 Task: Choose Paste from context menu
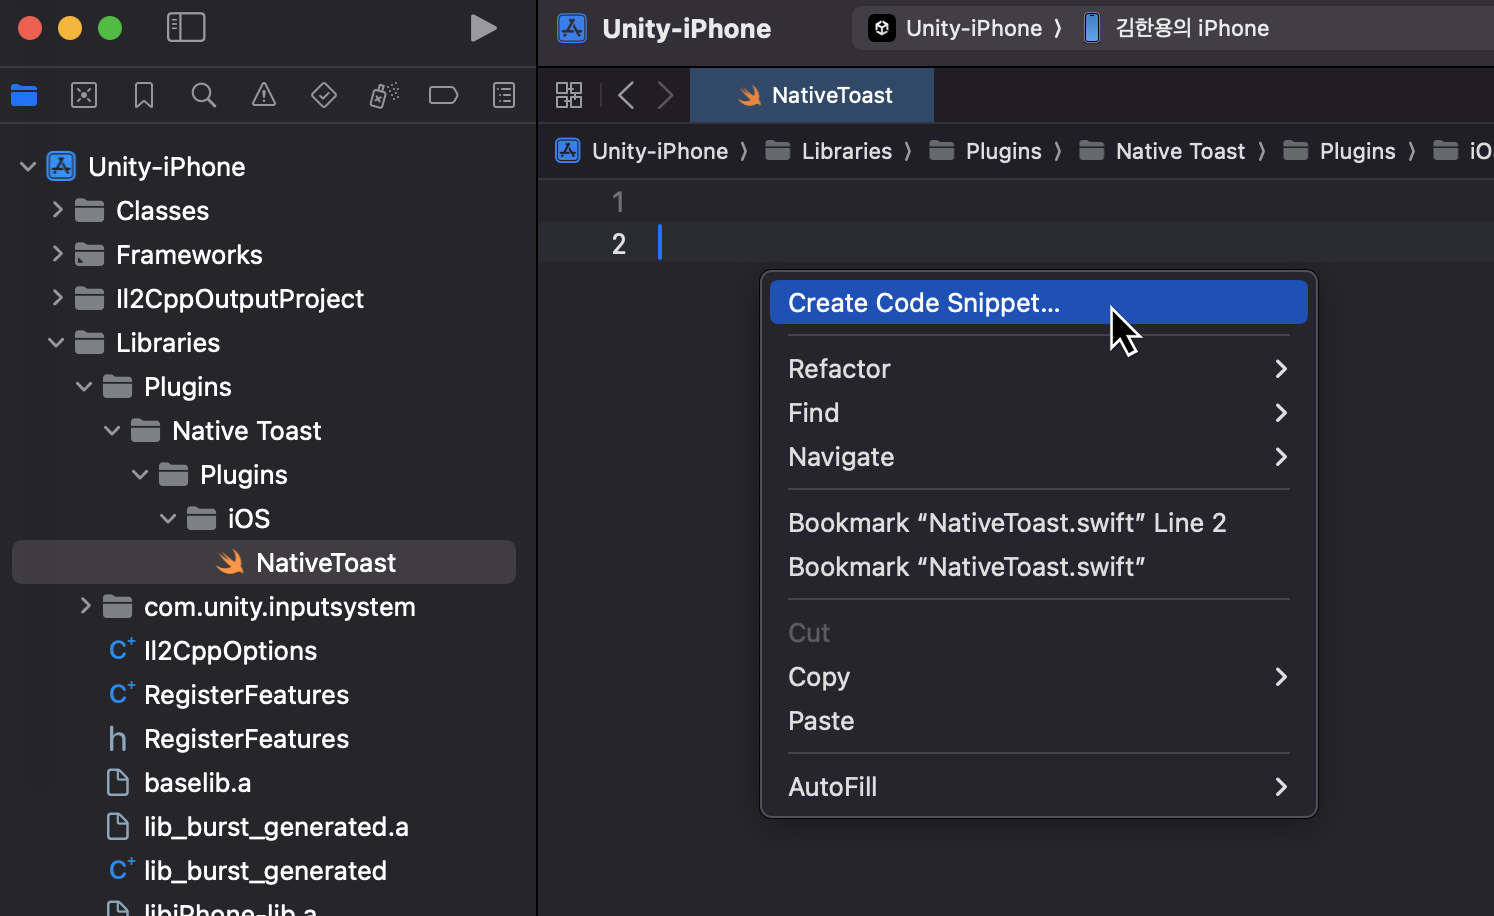click(1039, 720)
